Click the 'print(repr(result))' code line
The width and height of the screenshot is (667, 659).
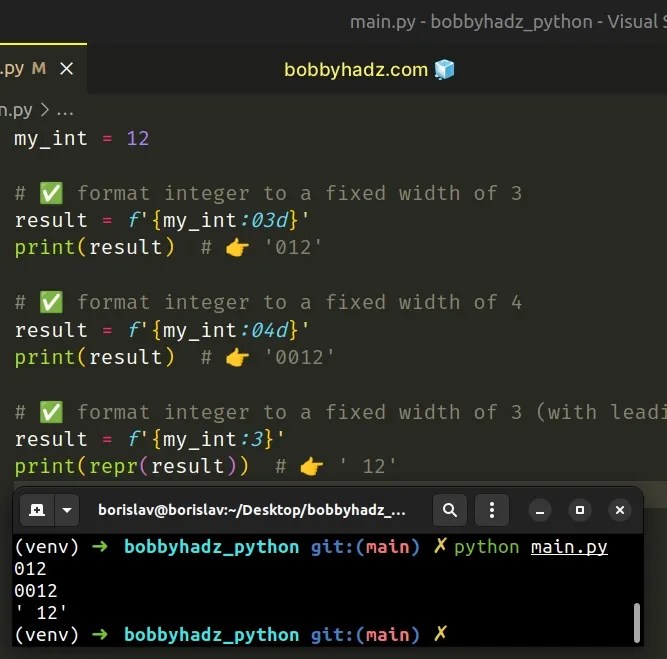[205, 466]
